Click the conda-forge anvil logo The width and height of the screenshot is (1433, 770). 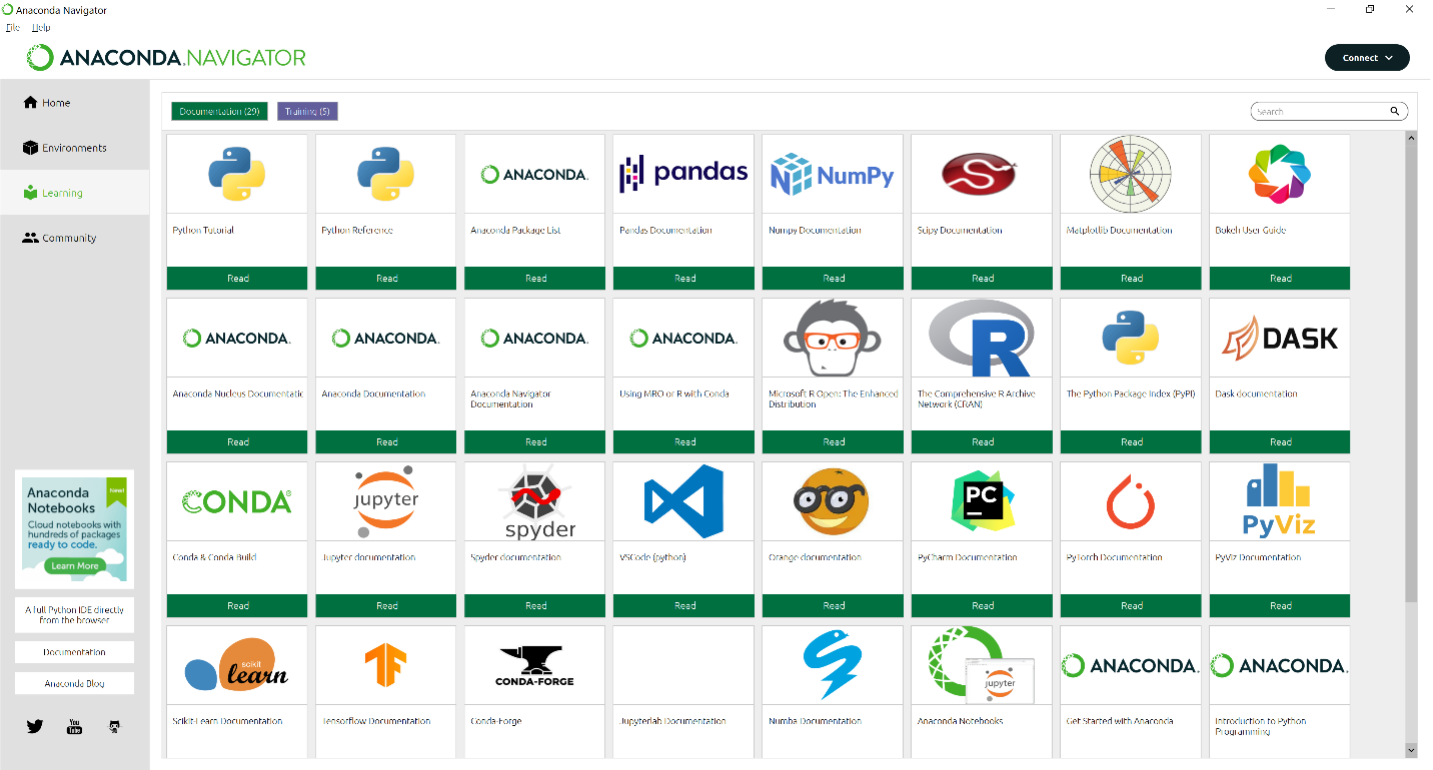(x=535, y=666)
